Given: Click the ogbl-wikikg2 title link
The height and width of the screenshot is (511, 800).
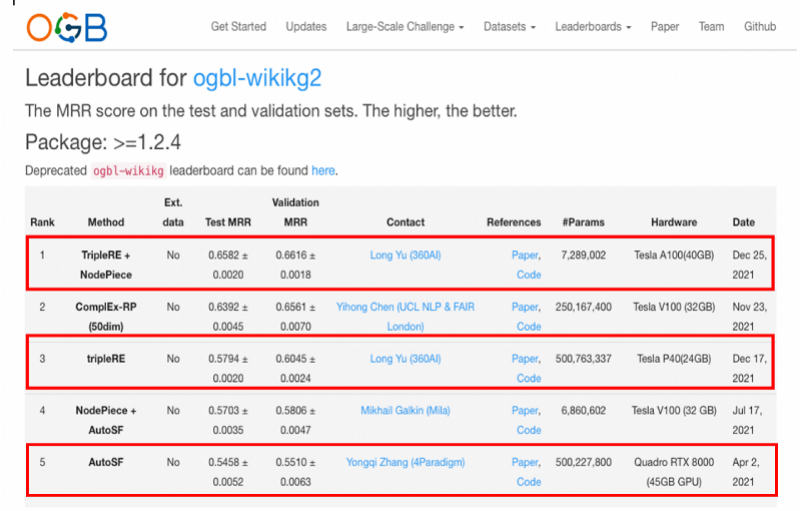Looking at the screenshot, I should click(257, 78).
